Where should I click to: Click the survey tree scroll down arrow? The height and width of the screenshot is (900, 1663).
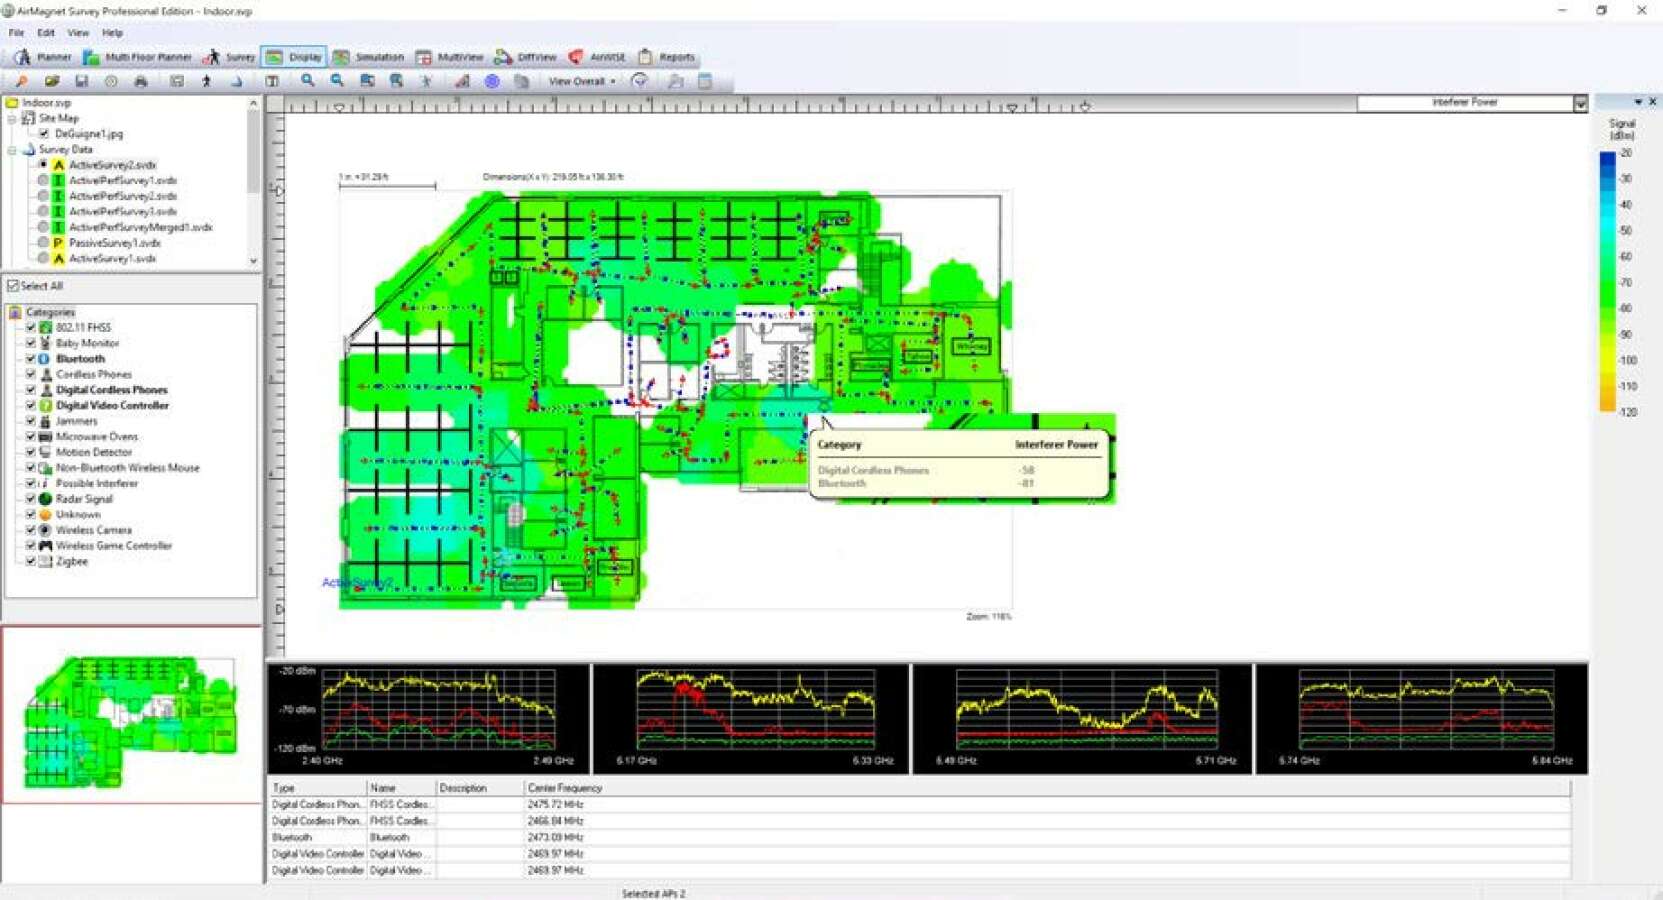coord(253,260)
